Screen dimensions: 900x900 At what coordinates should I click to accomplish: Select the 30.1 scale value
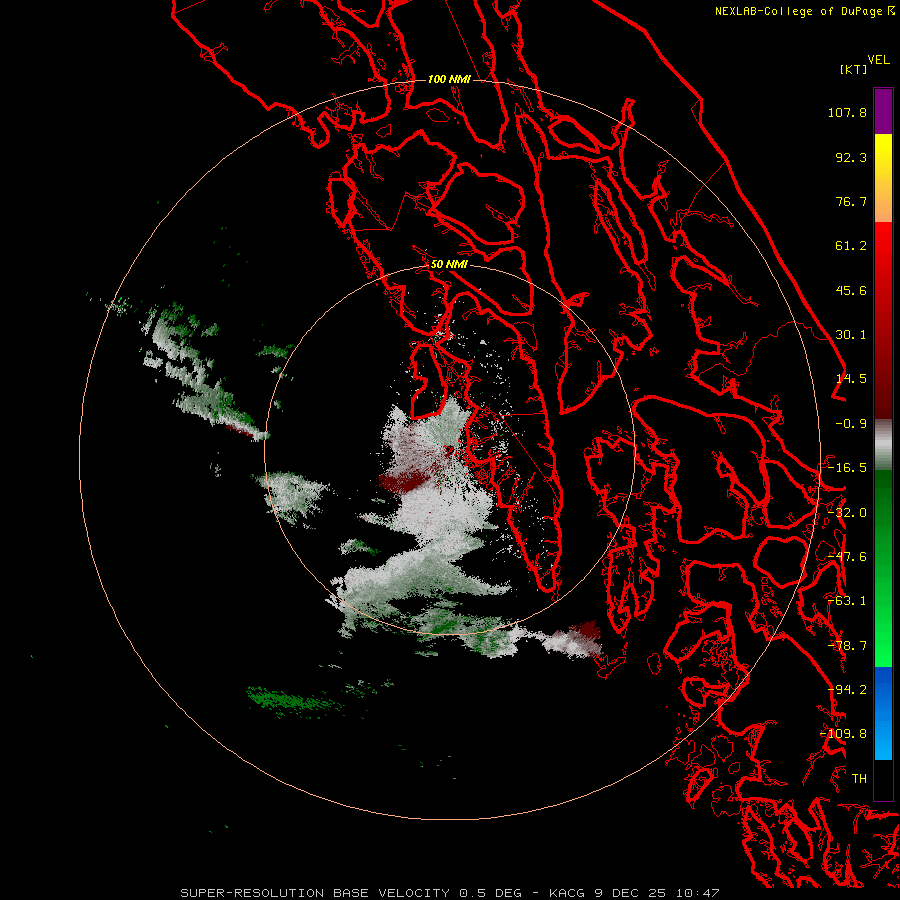pos(851,335)
